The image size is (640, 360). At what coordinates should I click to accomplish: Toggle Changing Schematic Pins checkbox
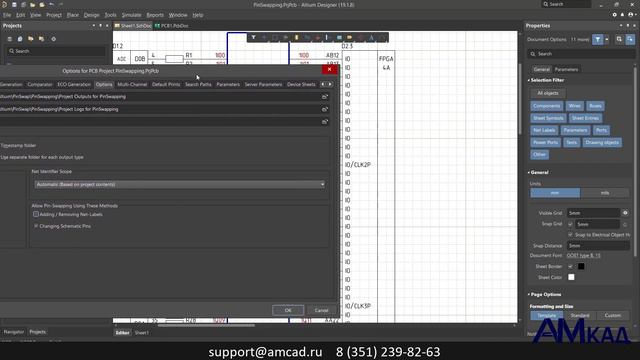[36, 226]
